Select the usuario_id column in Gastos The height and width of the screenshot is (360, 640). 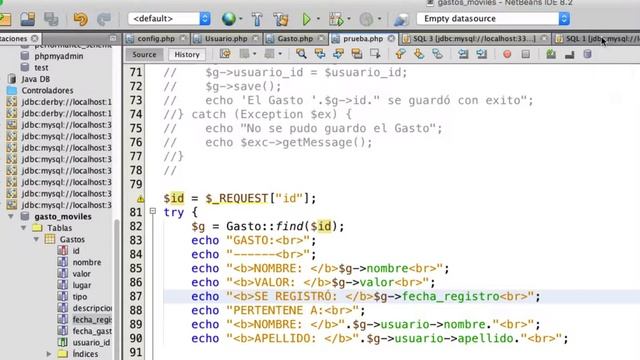click(91, 342)
